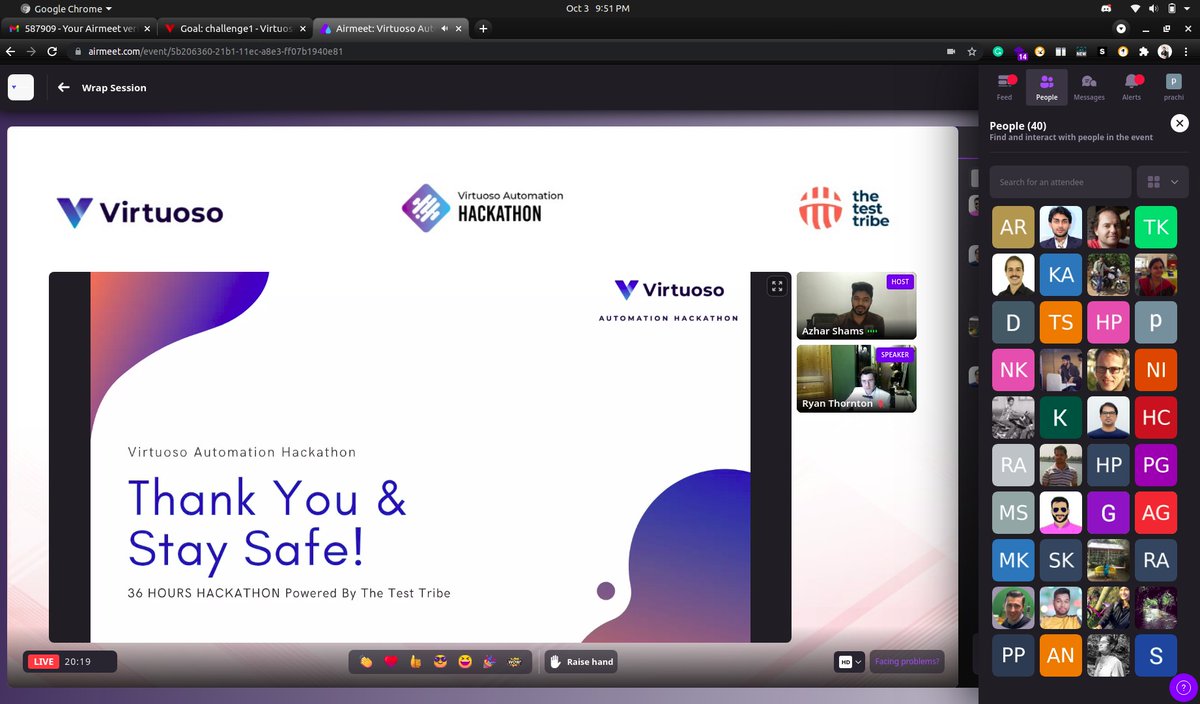Open a new browser tab
The height and width of the screenshot is (704, 1200).
483,29
